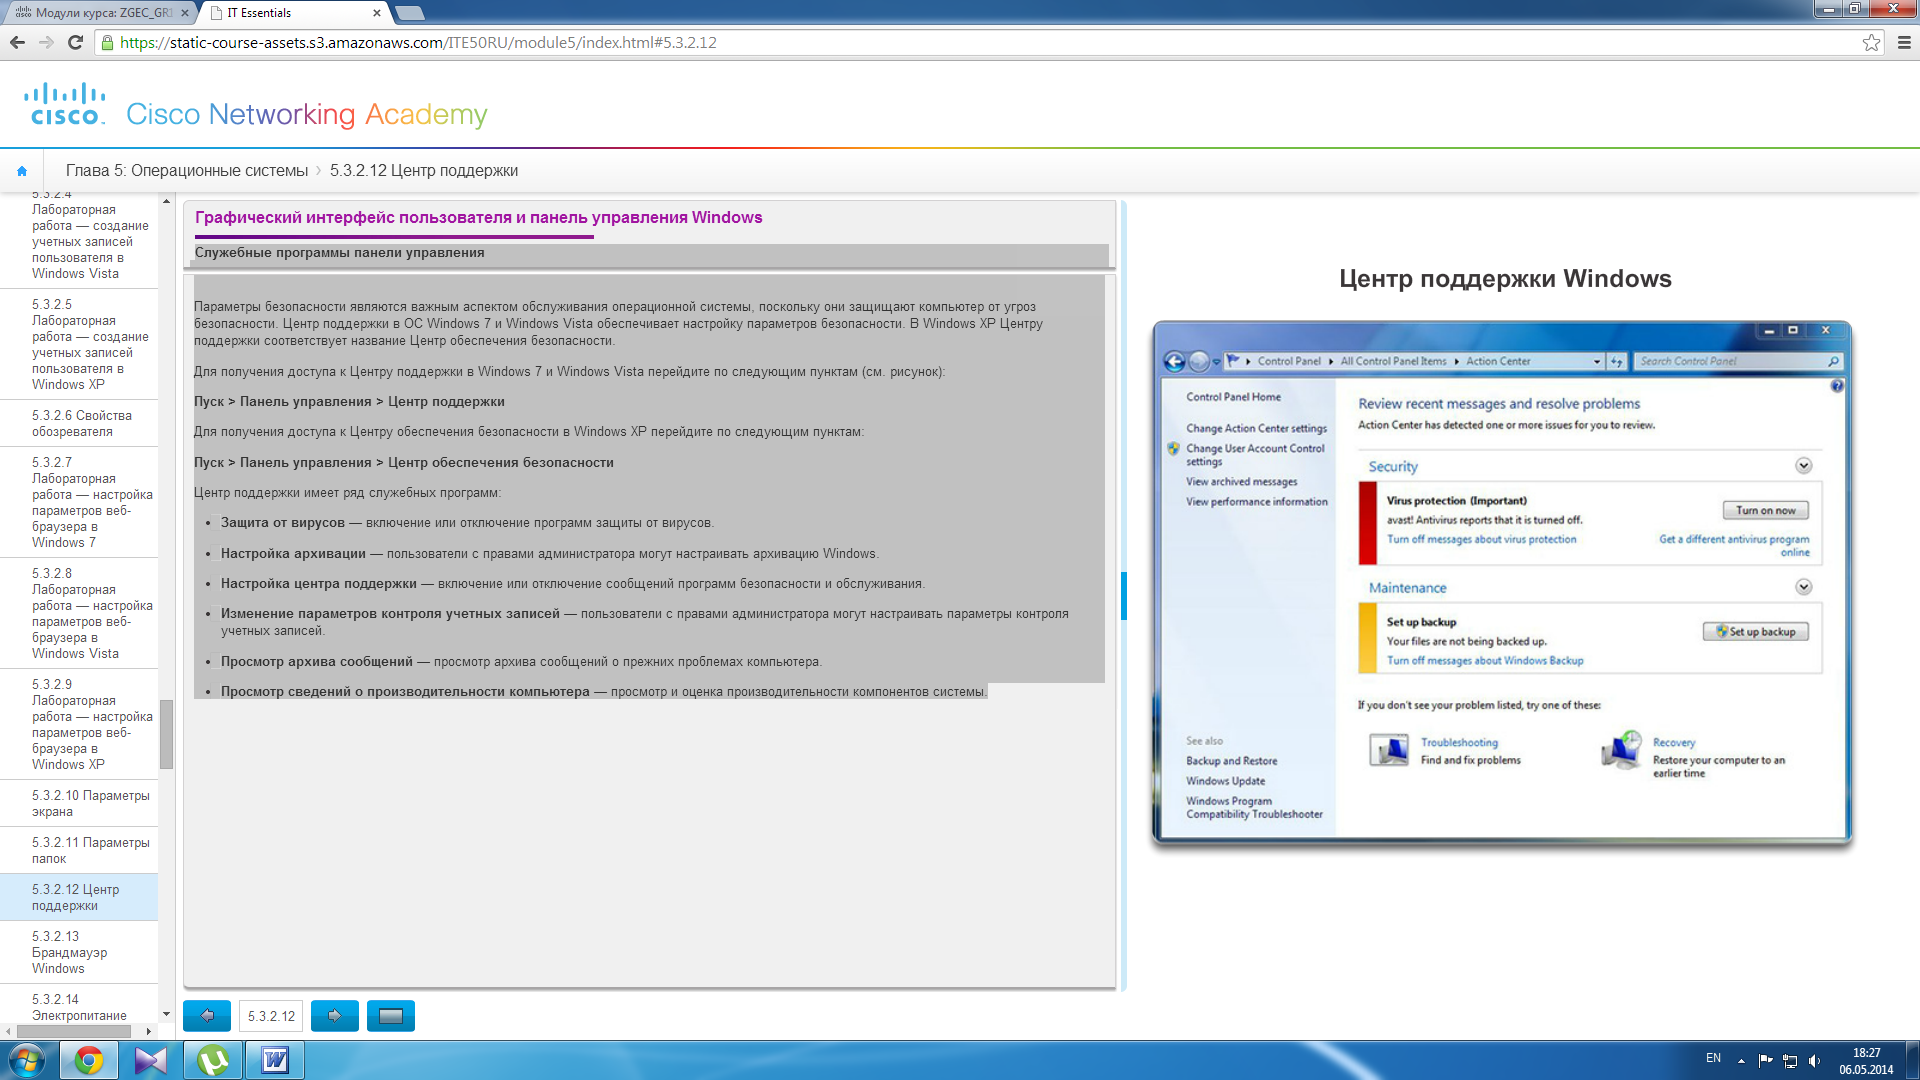Viewport: 1920px width, 1080px height.
Task: Click heading Центр поддержки Windows
Action: [x=1505, y=279]
